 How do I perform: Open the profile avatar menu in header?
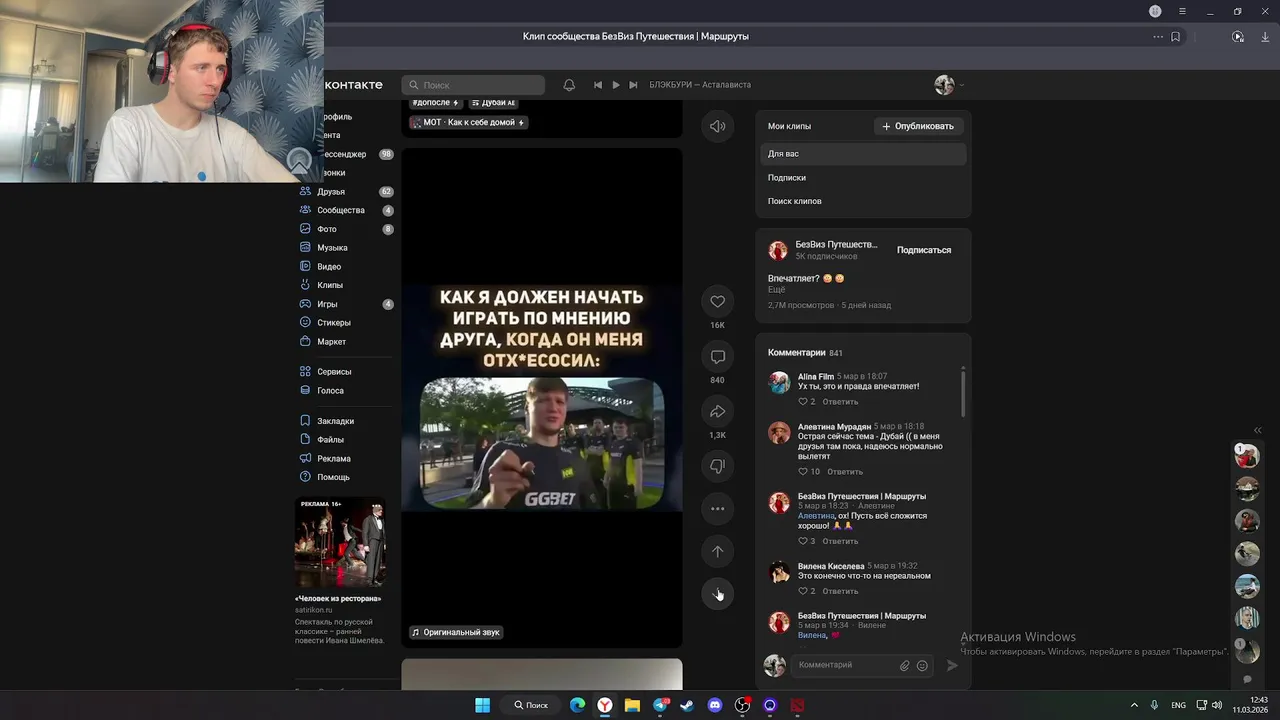pos(949,85)
